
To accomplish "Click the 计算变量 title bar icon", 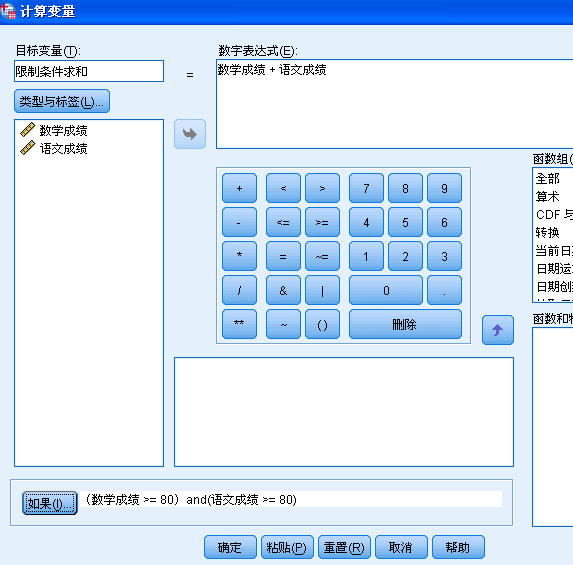I will coord(8,11).
